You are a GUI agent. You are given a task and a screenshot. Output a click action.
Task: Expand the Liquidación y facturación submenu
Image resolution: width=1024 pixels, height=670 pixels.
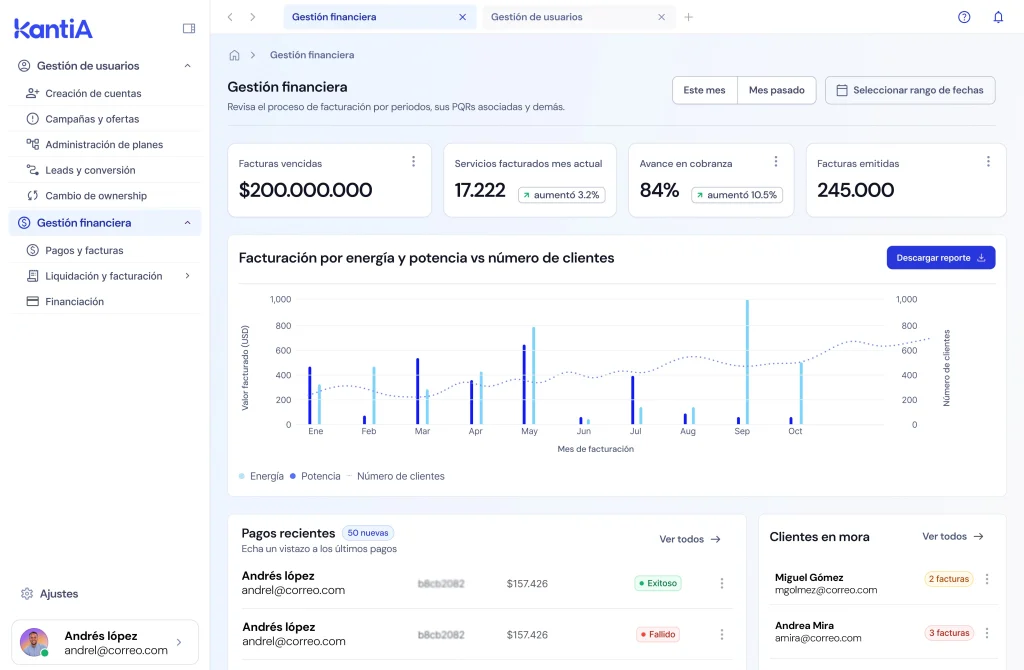[x=187, y=276]
